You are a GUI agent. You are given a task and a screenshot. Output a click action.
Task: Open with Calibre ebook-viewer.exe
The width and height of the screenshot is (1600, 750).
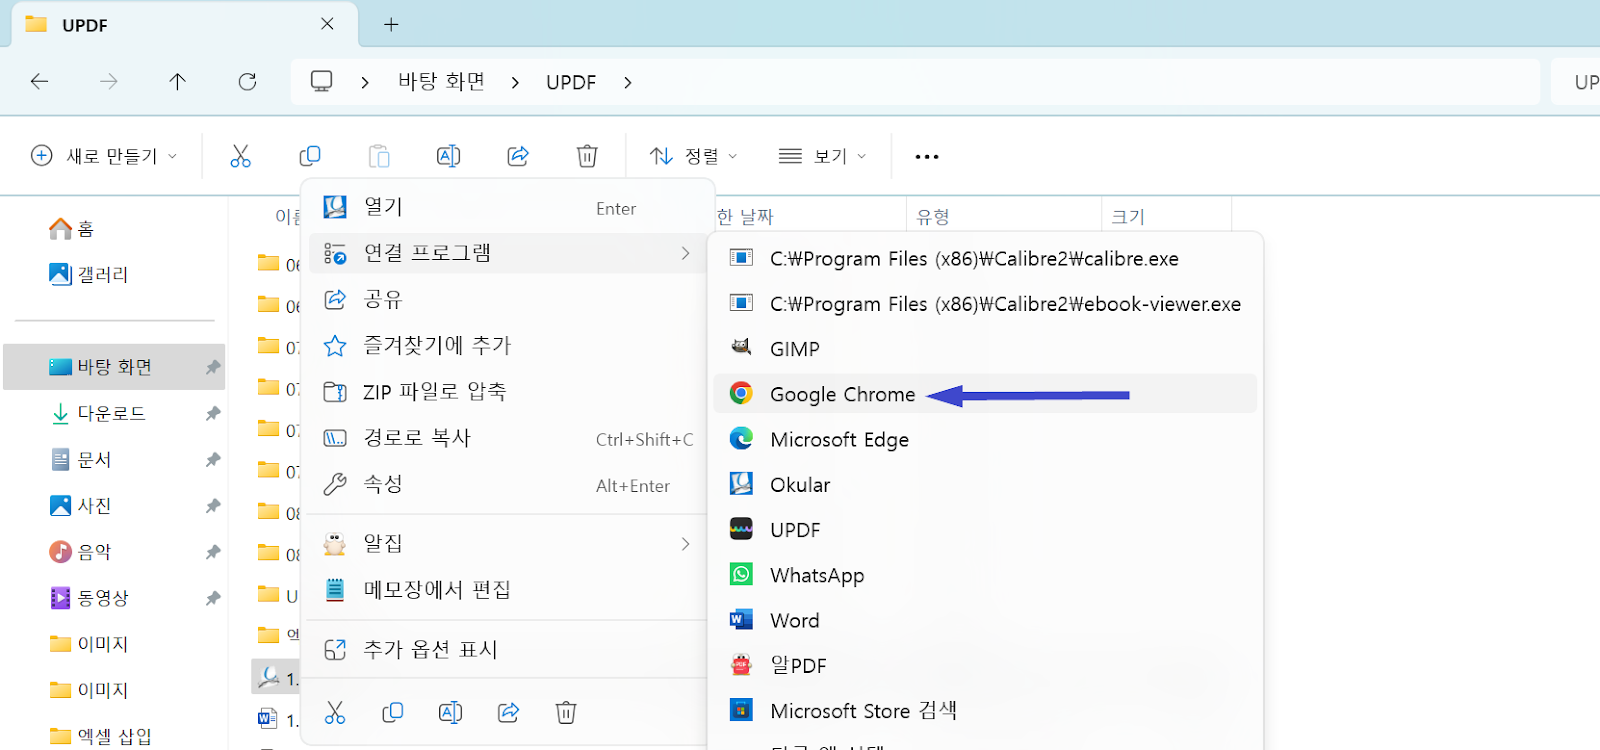[x=984, y=304]
